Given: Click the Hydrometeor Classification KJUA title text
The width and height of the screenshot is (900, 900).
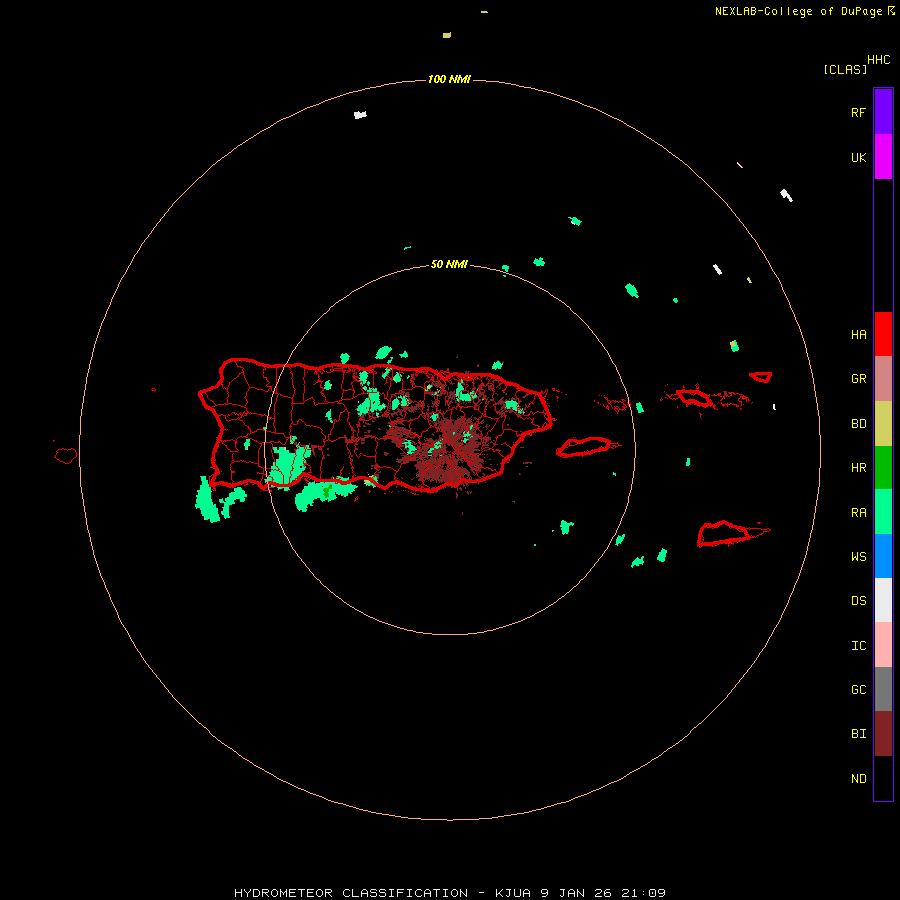Looking at the screenshot, I should click(x=449, y=893).
